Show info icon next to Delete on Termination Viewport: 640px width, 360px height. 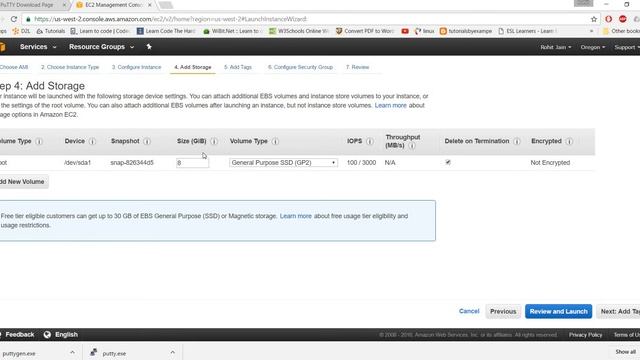pyautogui.click(x=517, y=141)
